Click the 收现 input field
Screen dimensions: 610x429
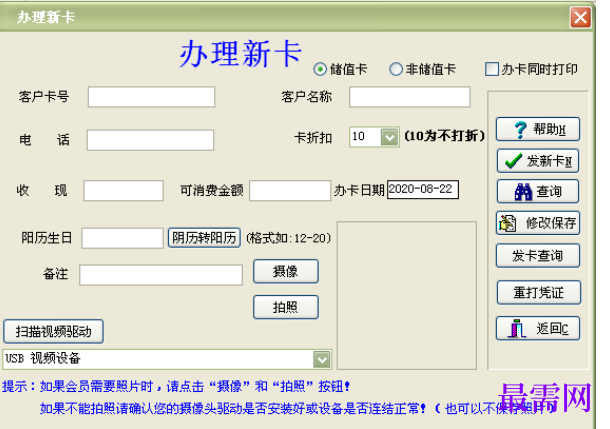coord(123,191)
